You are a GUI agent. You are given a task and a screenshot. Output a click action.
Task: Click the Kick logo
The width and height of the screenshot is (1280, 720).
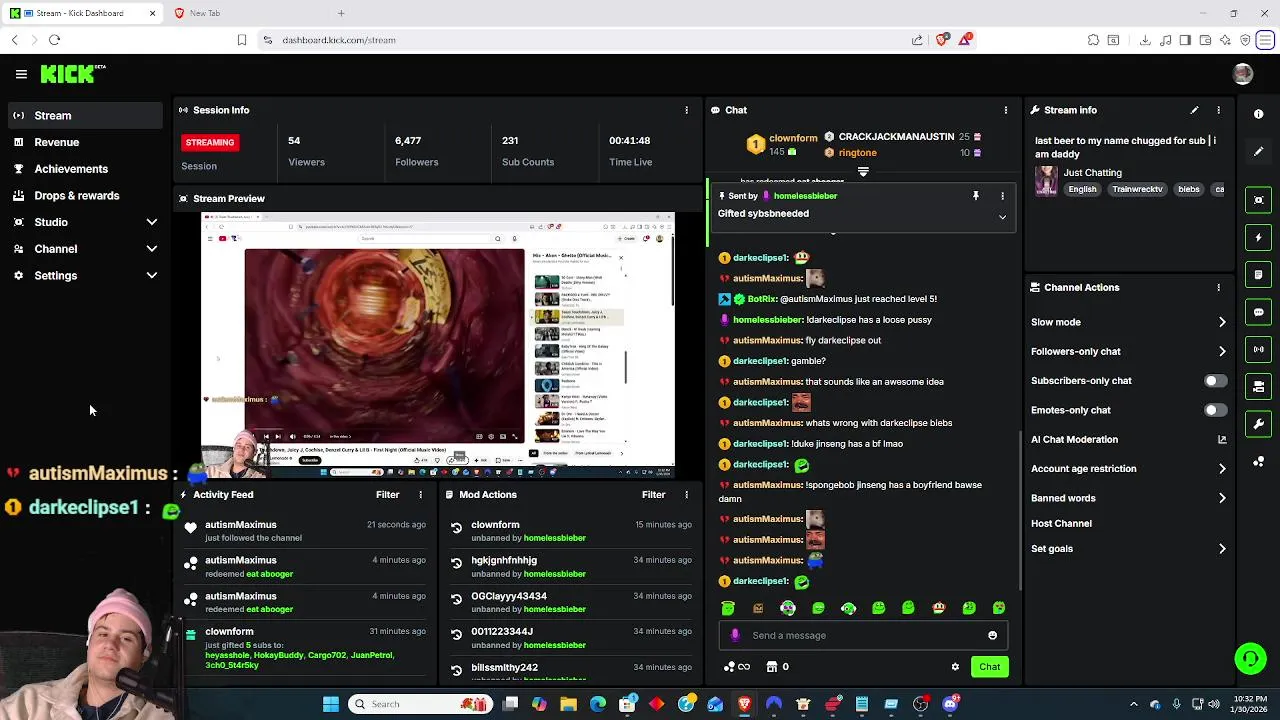pos(69,74)
